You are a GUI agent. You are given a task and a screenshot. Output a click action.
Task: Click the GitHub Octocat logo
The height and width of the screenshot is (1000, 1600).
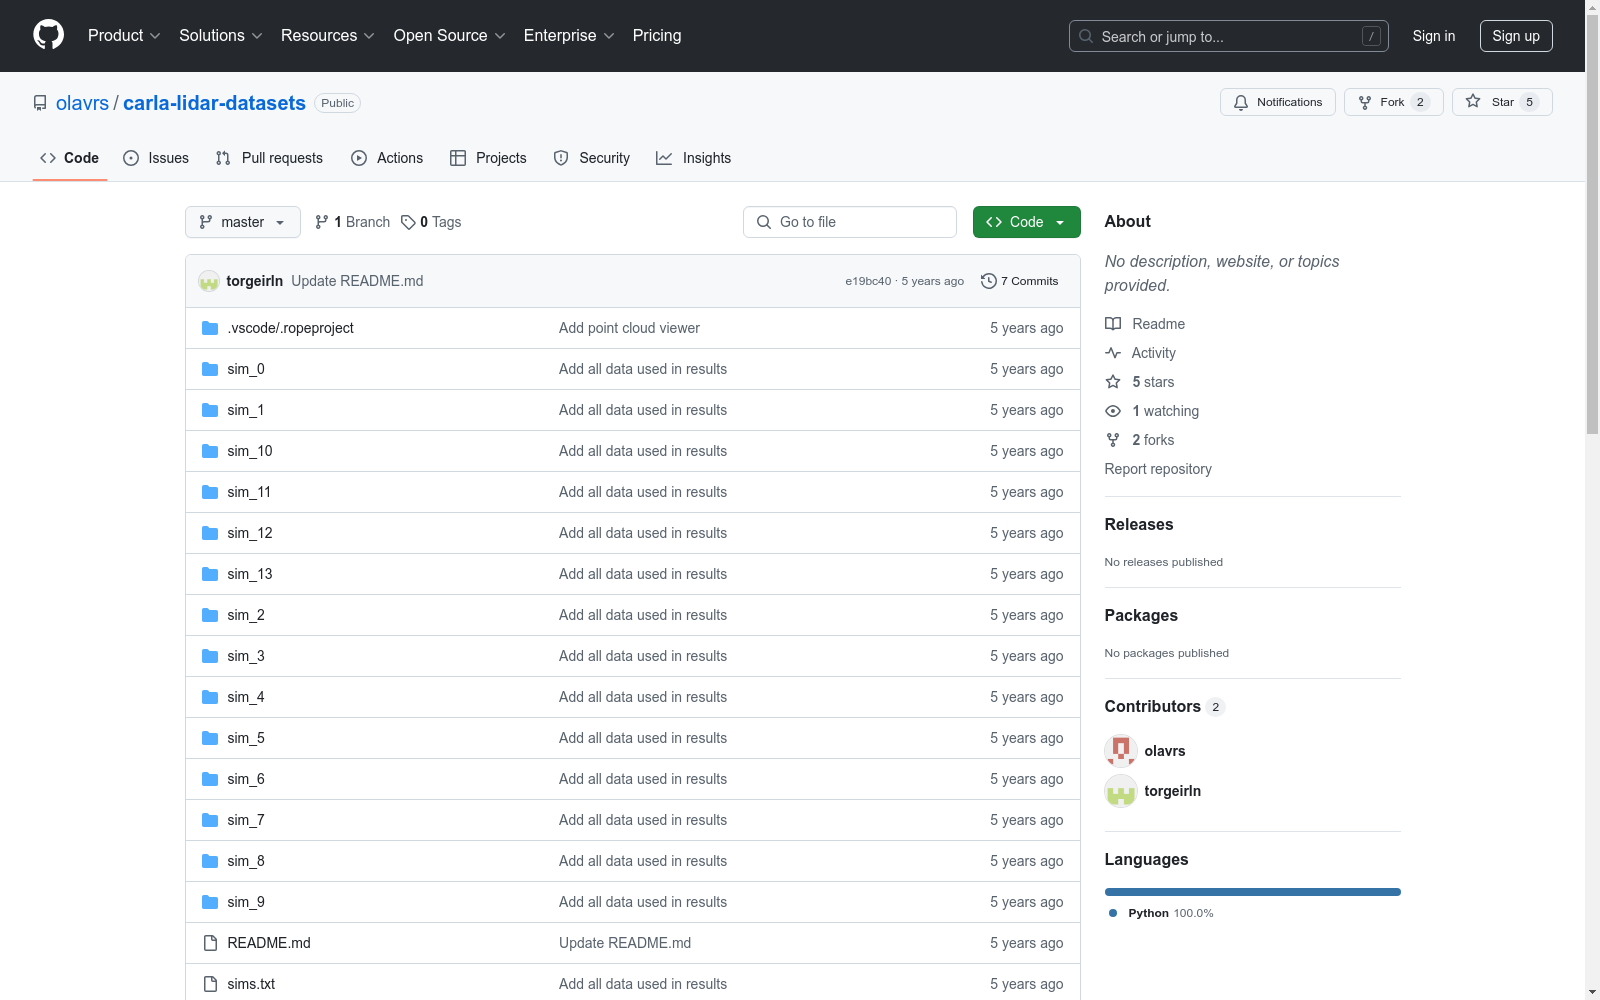pyautogui.click(x=48, y=35)
